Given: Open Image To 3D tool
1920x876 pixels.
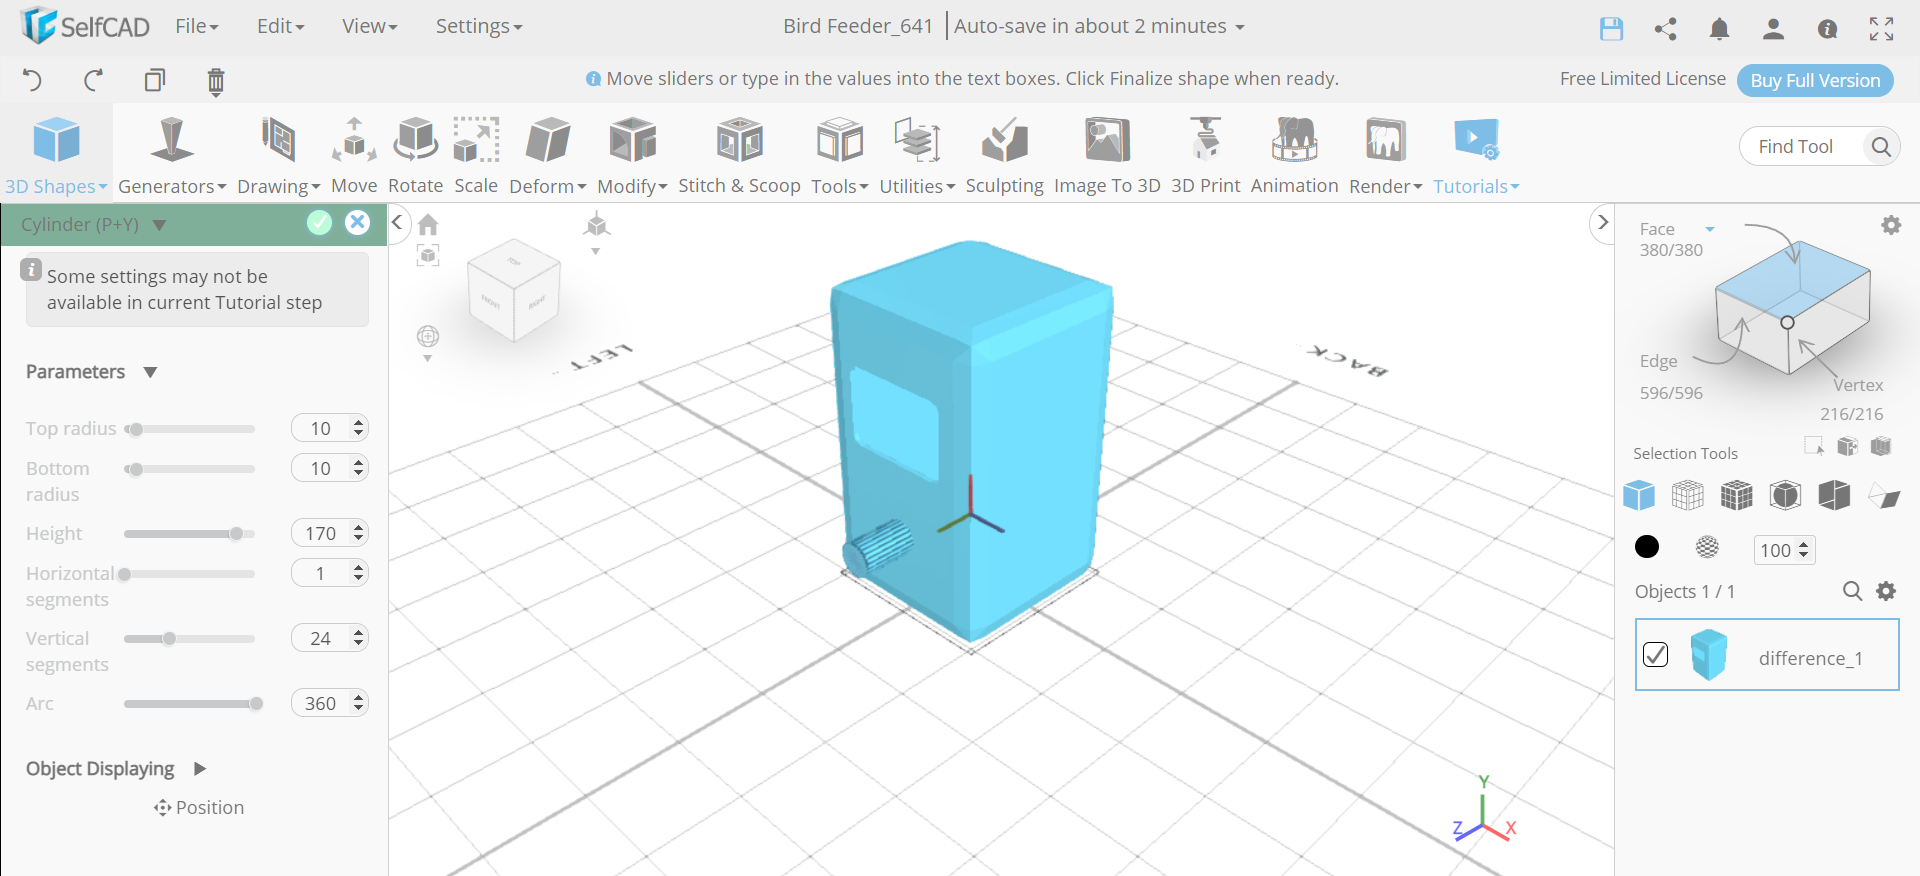Looking at the screenshot, I should (1107, 155).
